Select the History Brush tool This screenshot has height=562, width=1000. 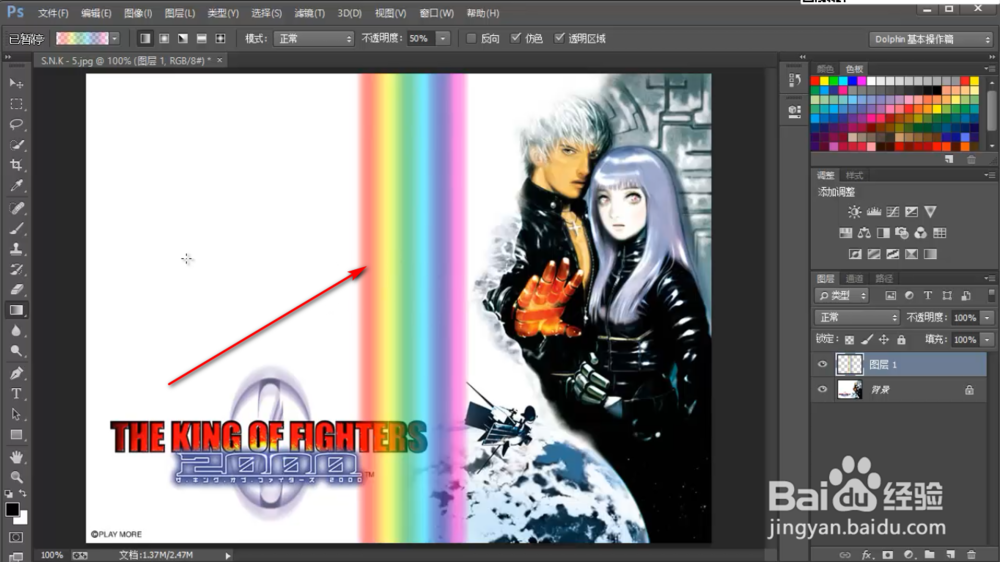[x=16, y=269]
